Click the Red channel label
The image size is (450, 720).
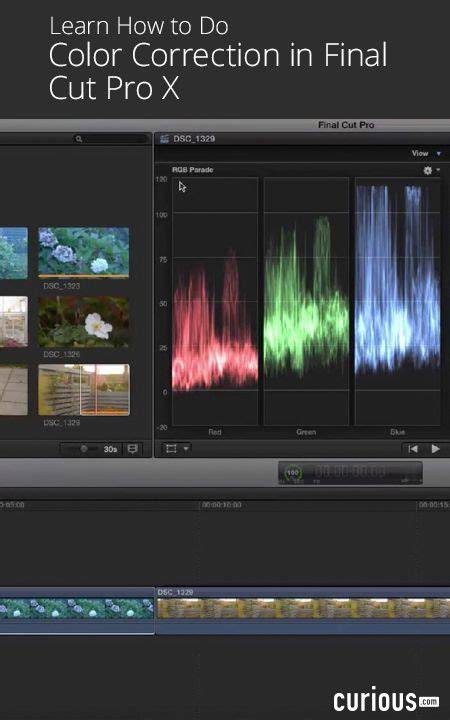coord(215,432)
